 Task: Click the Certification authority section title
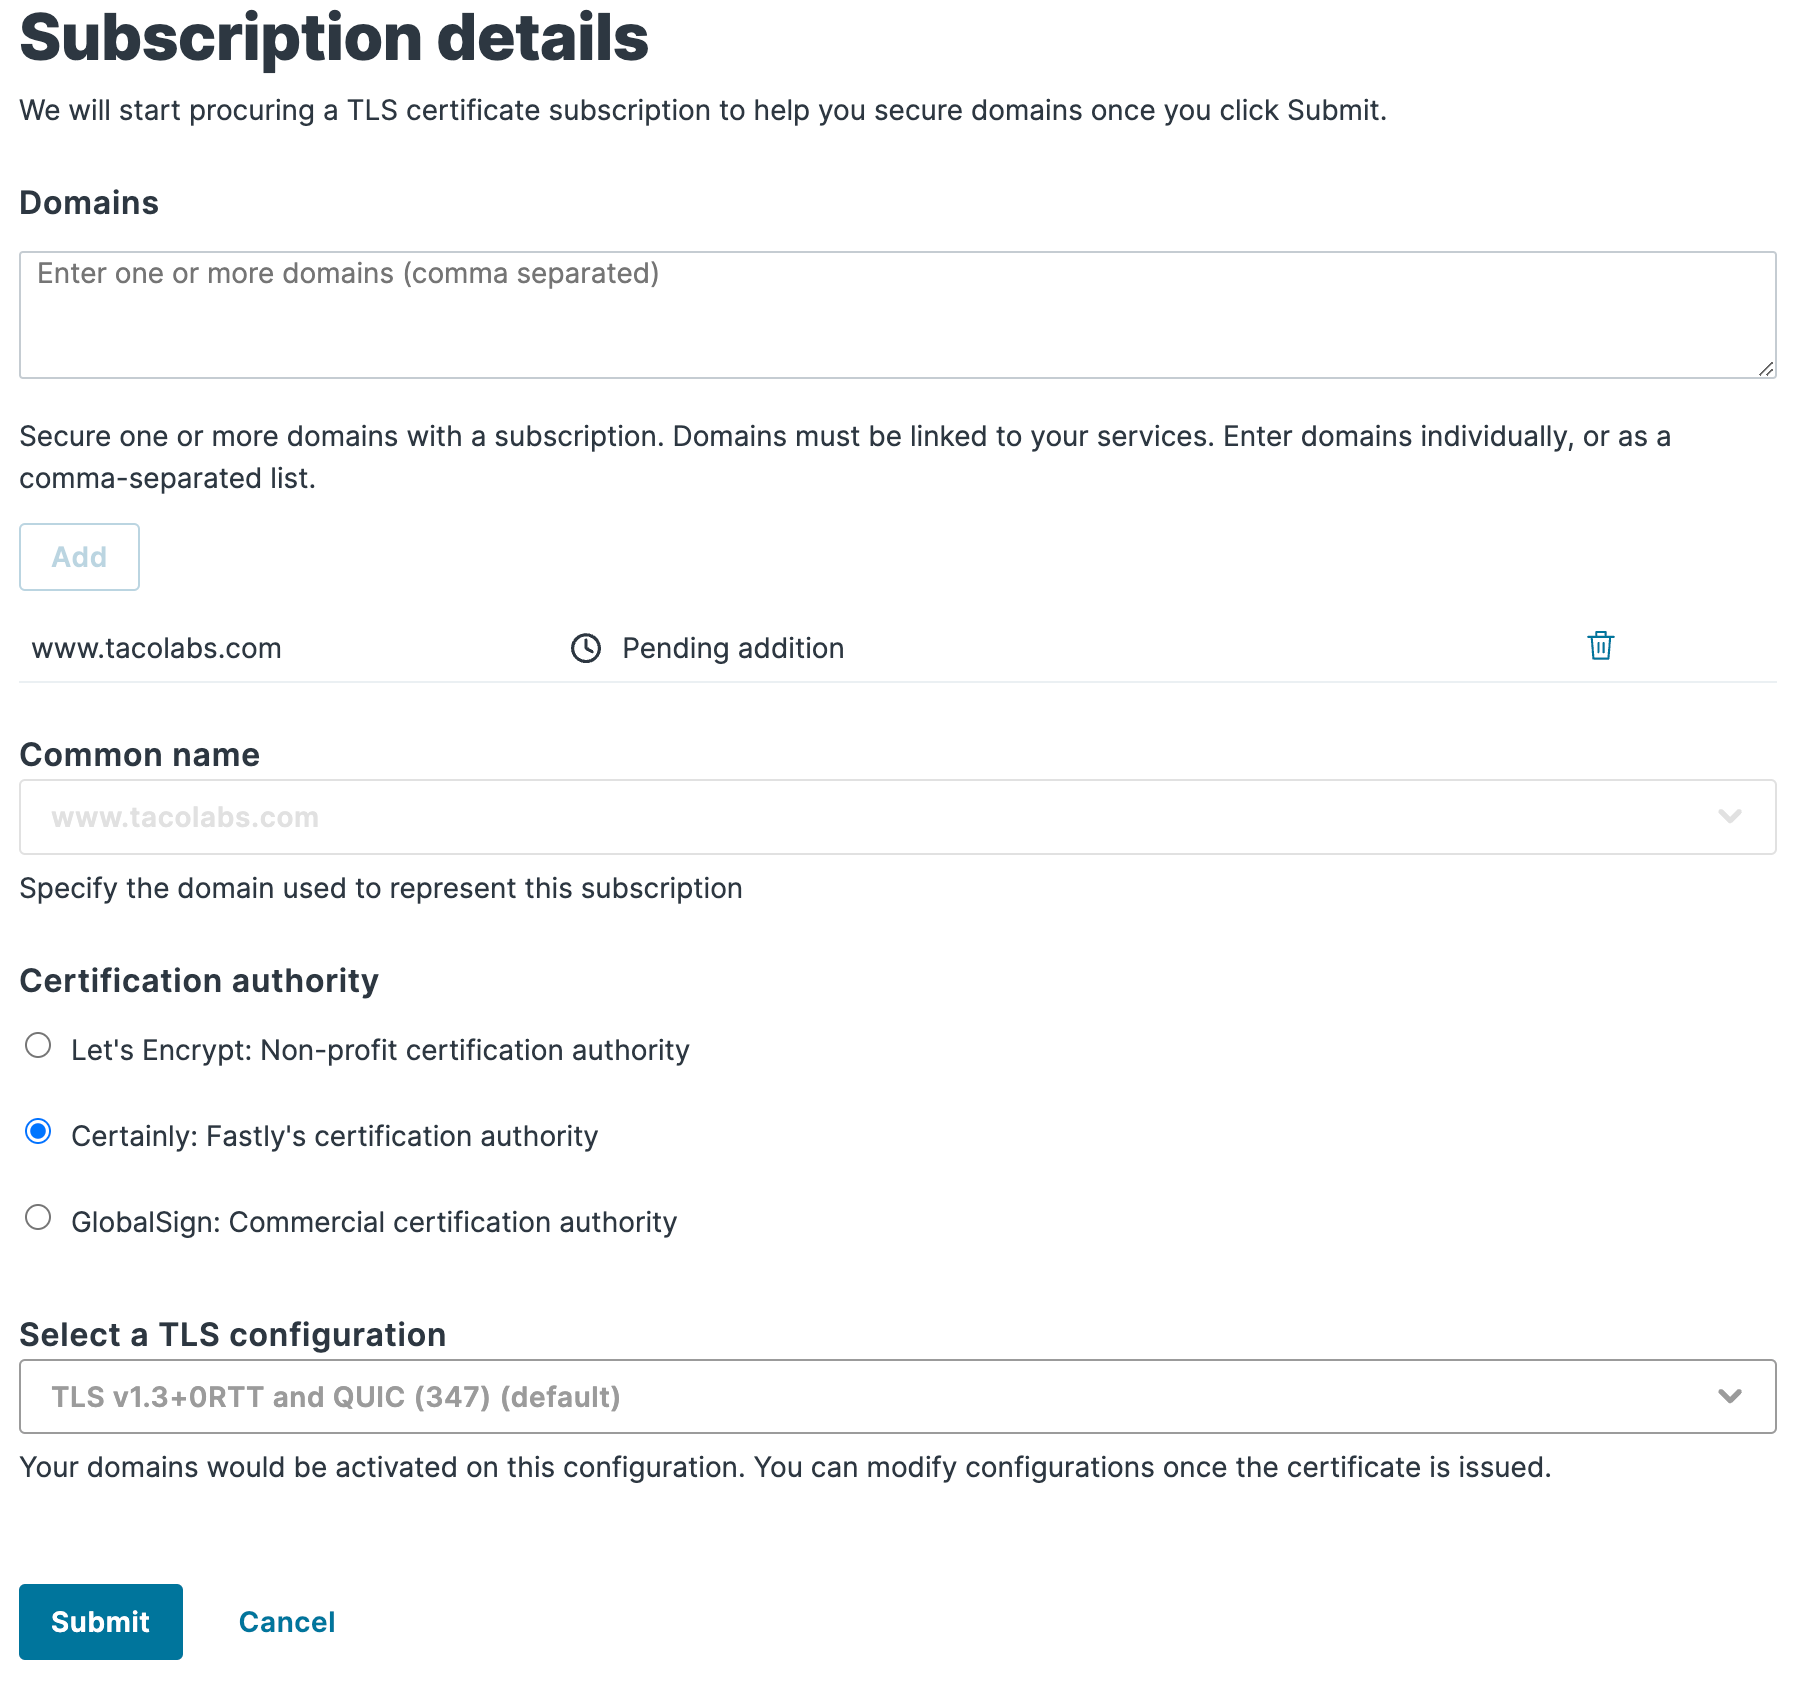pos(199,981)
